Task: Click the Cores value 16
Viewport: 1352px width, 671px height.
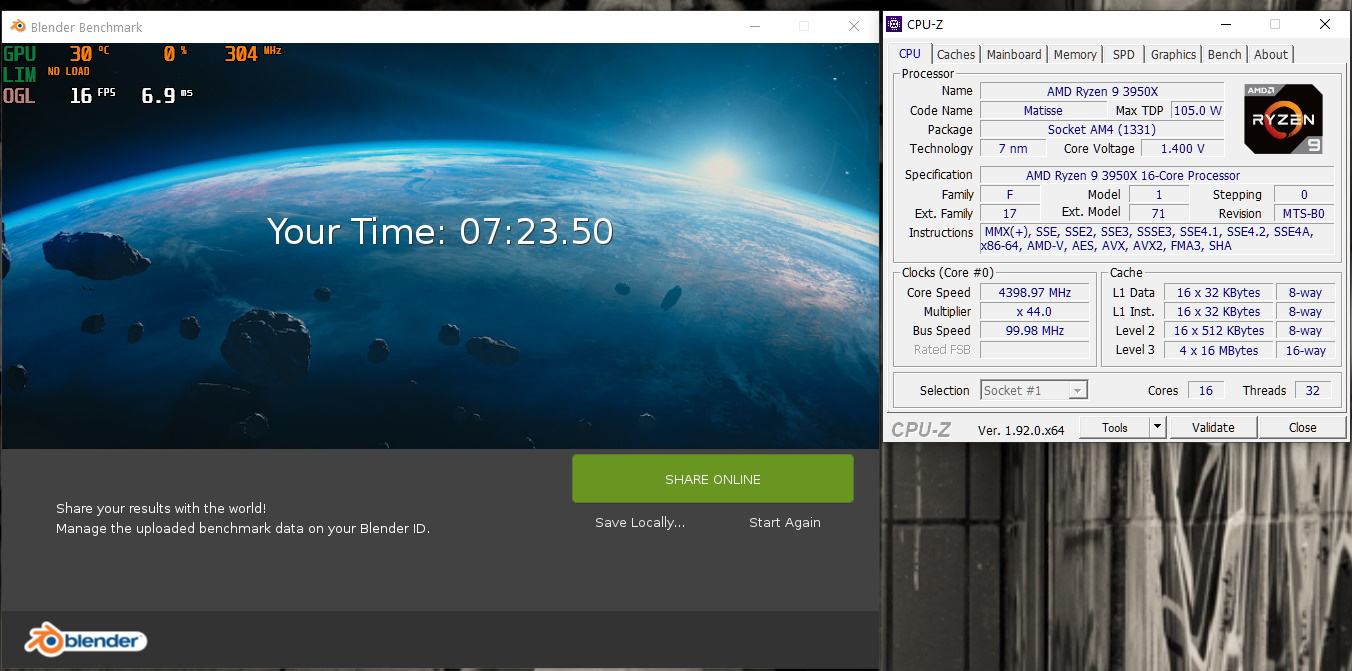Action: click(1205, 390)
